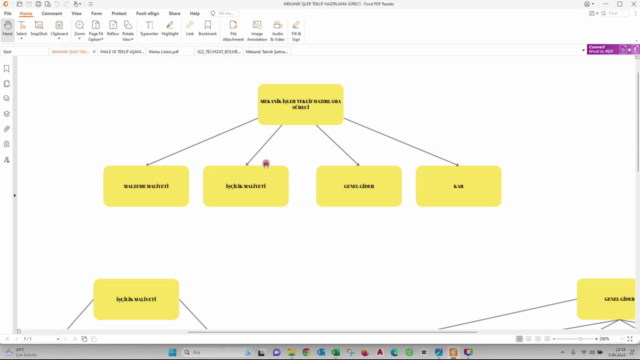
Task: Open the File Attachment tool
Action: coord(233,31)
